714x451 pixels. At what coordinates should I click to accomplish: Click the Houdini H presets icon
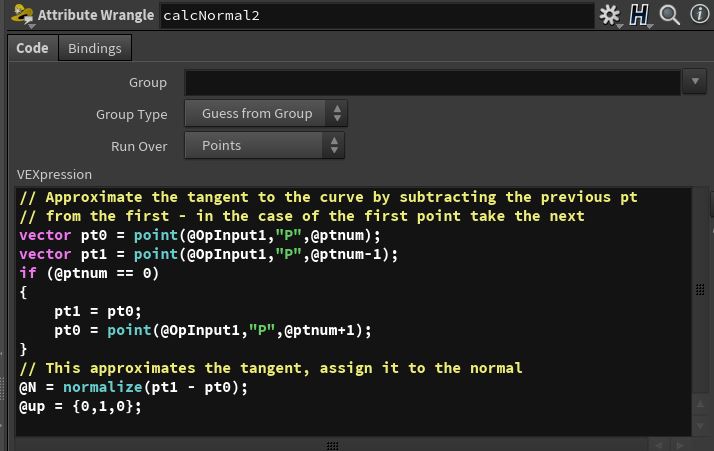[x=638, y=15]
